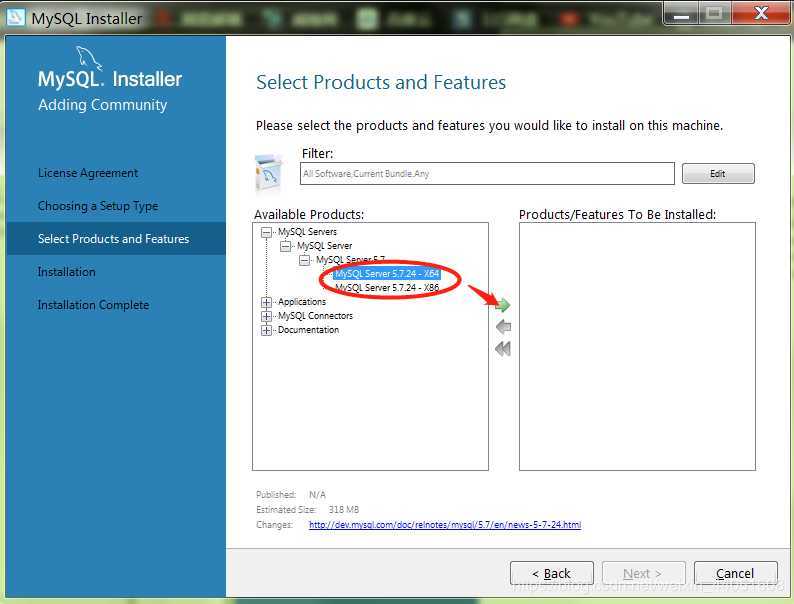Click the filter software package icon

coord(269,174)
